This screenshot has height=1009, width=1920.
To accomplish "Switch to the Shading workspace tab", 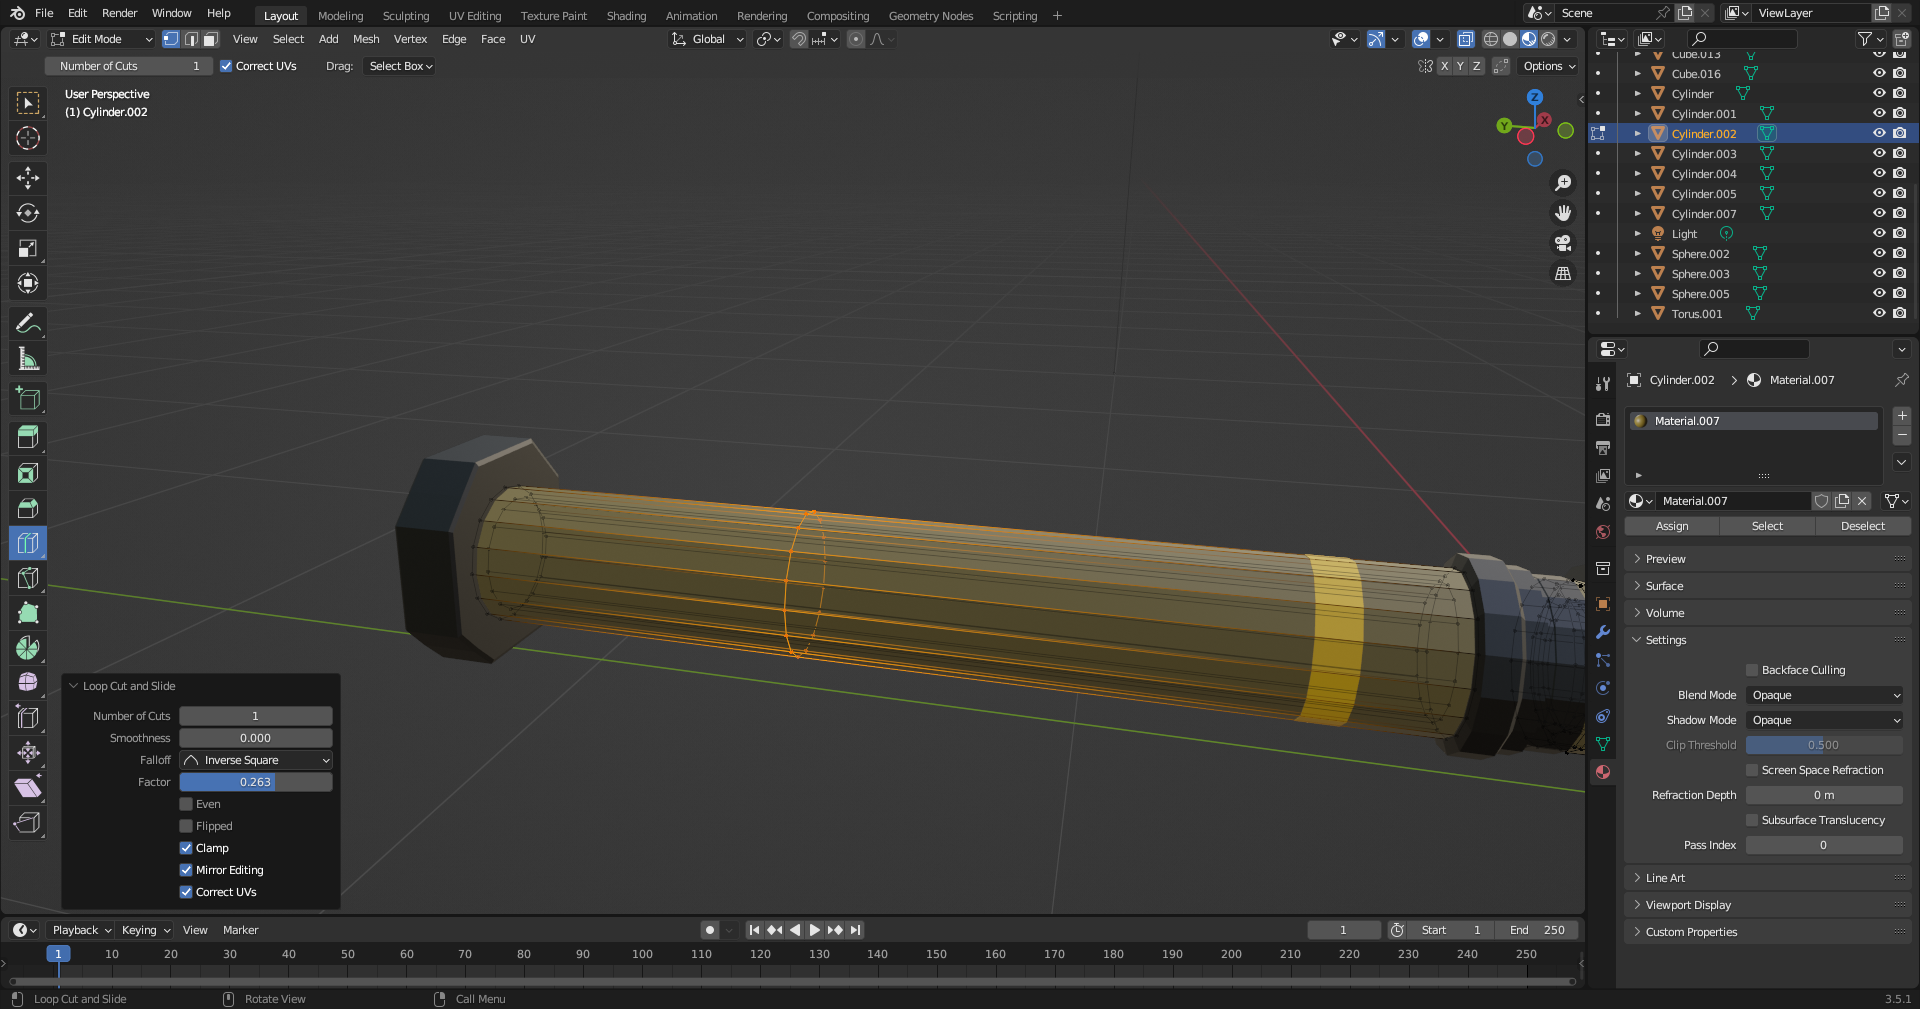I will point(626,16).
